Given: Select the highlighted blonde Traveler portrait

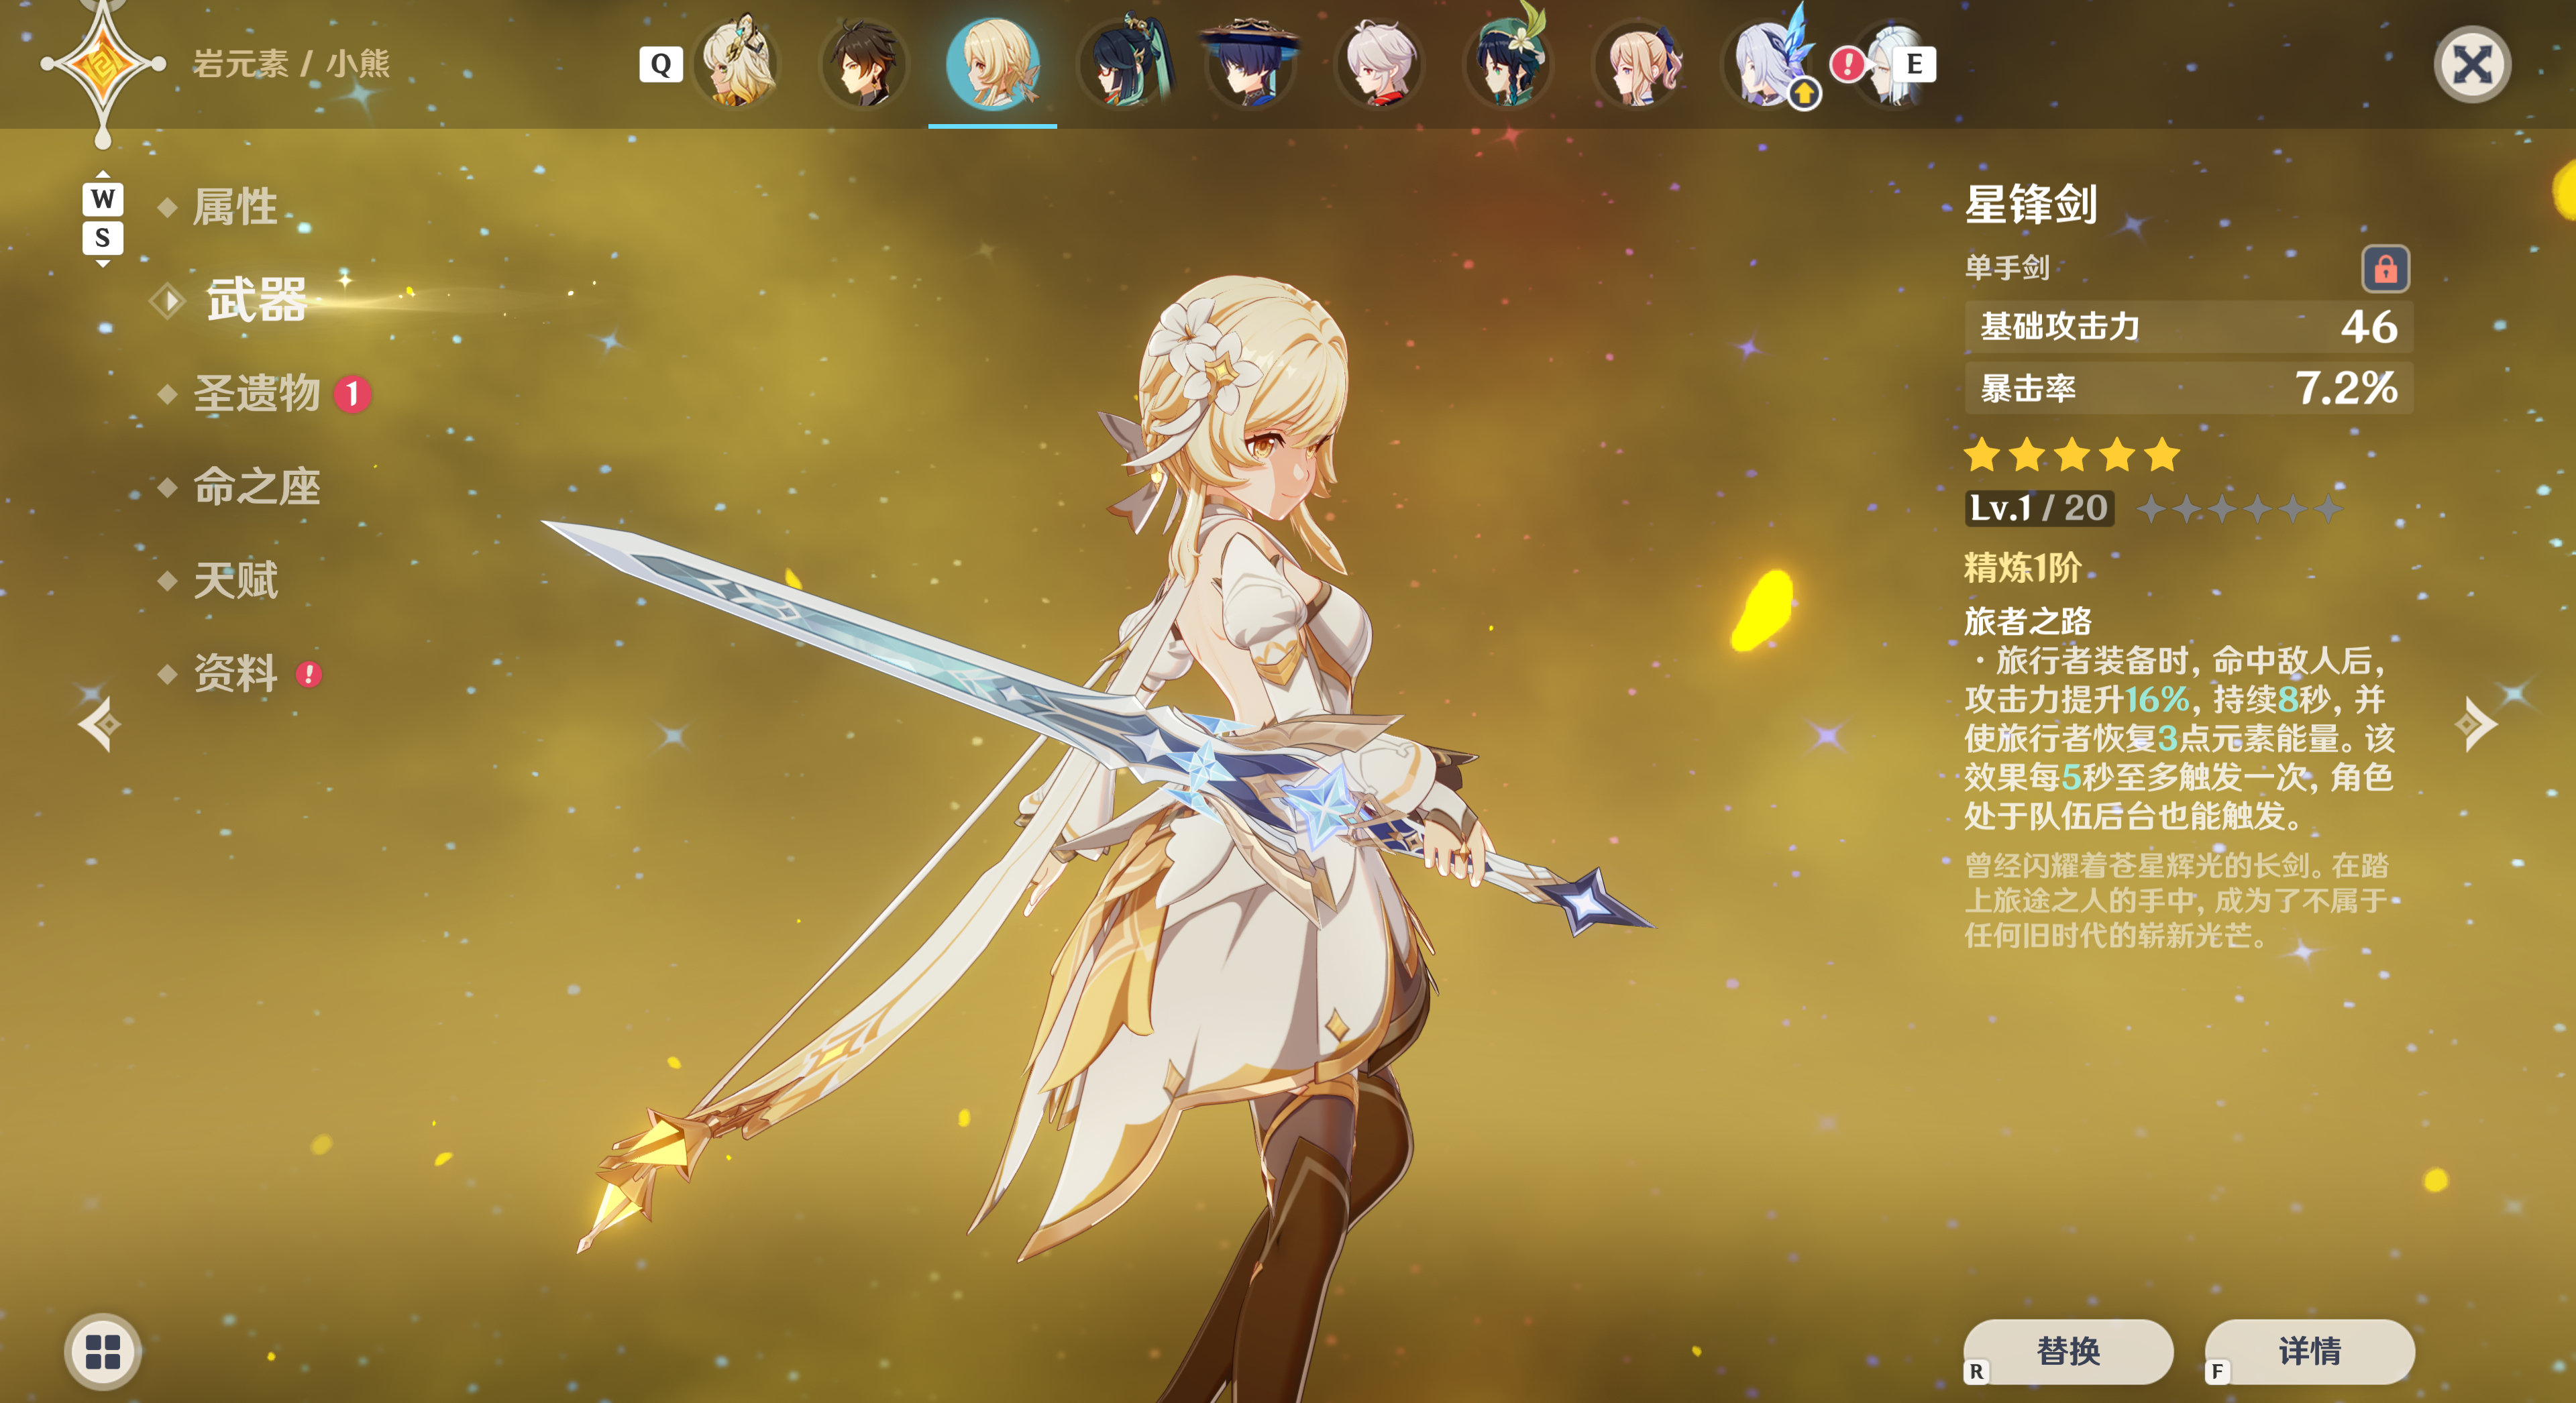Looking at the screenshot, I should pyautogui.click(x=992, y=63).
